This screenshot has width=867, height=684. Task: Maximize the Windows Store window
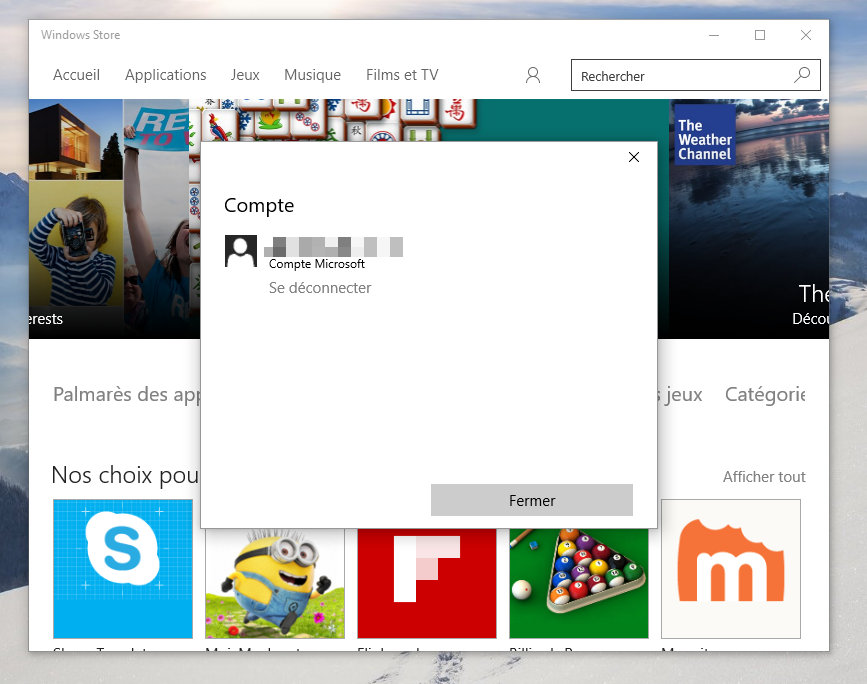point(760,35)
